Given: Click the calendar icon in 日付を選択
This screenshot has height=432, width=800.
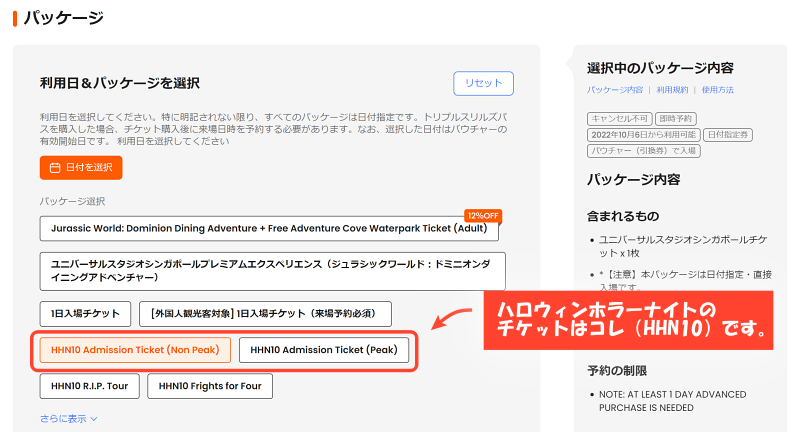Looking at the screenshot, I should coord(55,167).
